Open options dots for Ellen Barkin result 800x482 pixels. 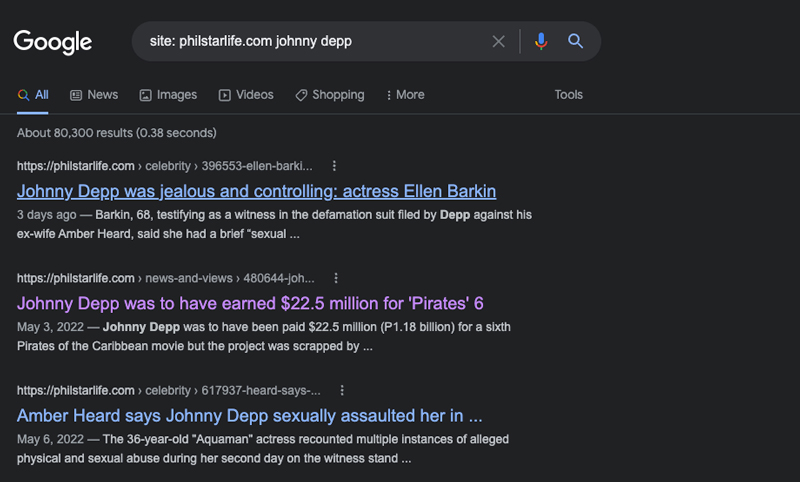[x=334, y=166]
